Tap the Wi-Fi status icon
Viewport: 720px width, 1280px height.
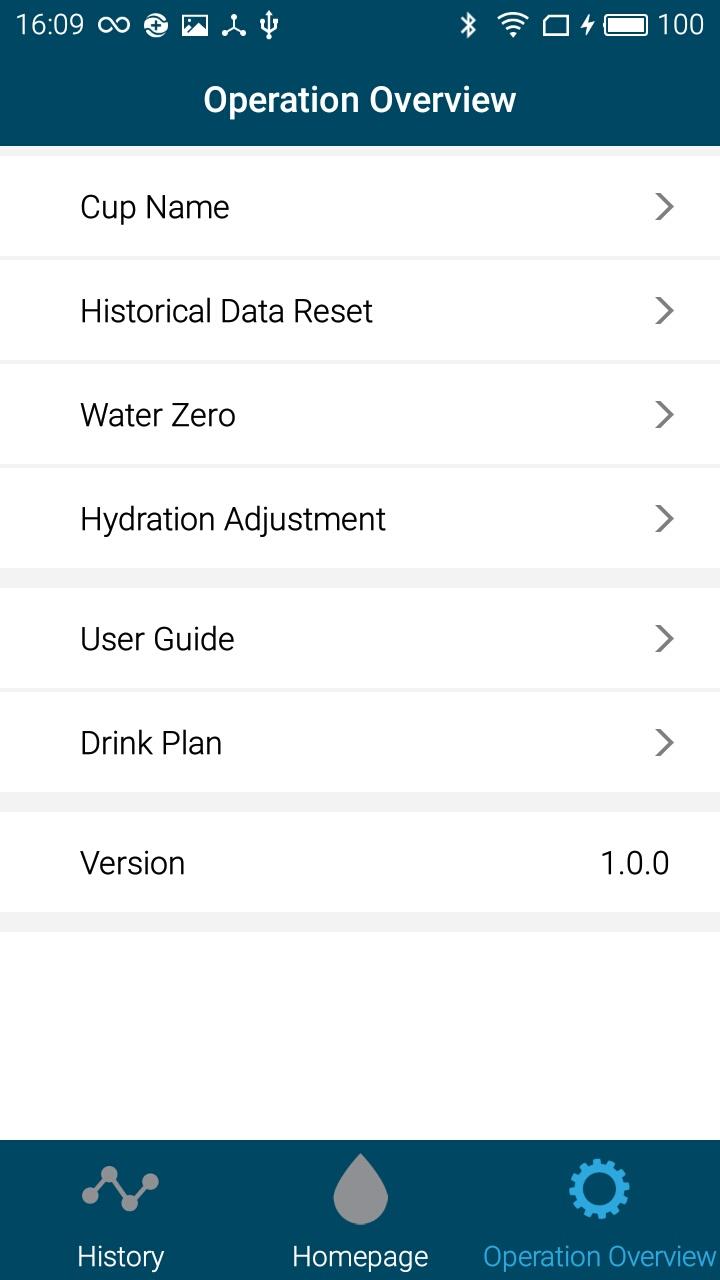(x=513, y=25)
